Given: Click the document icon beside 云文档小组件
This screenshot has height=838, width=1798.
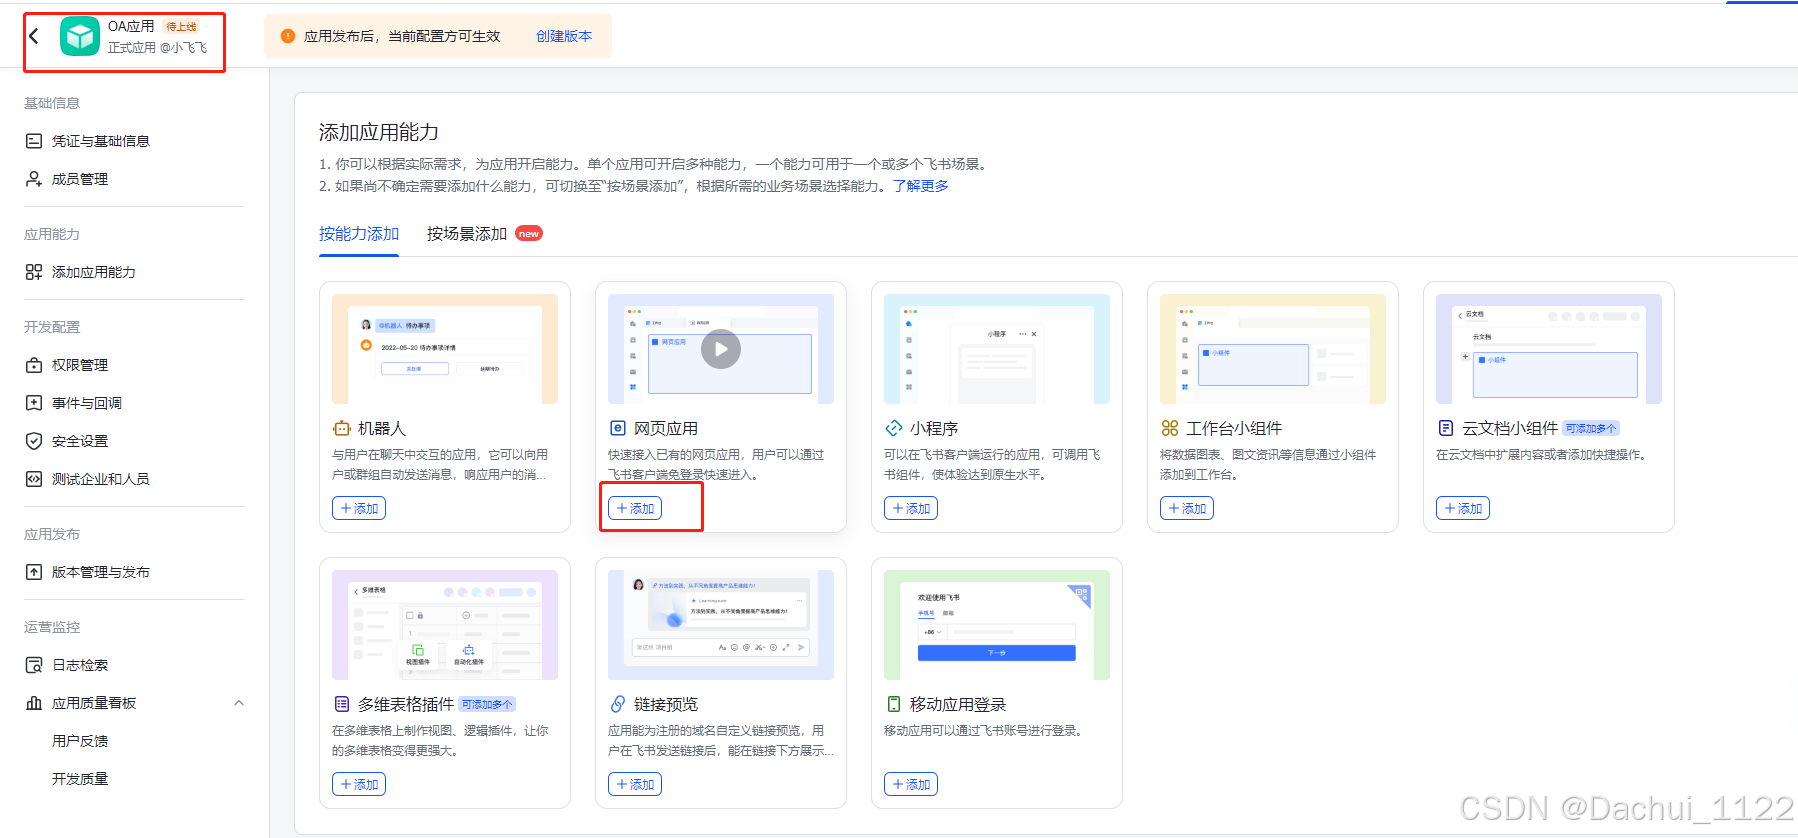Looking at the screenshot, I should [x=1446, y=428].
